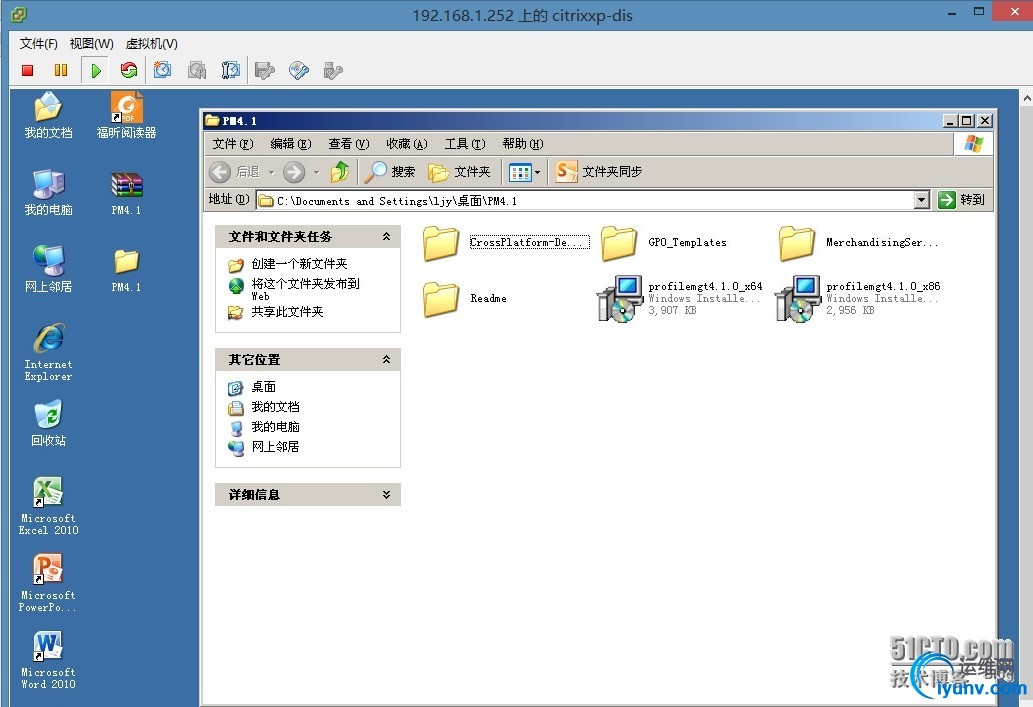Select Microsoft Excel 2010 shortcut

pos(48,506)
